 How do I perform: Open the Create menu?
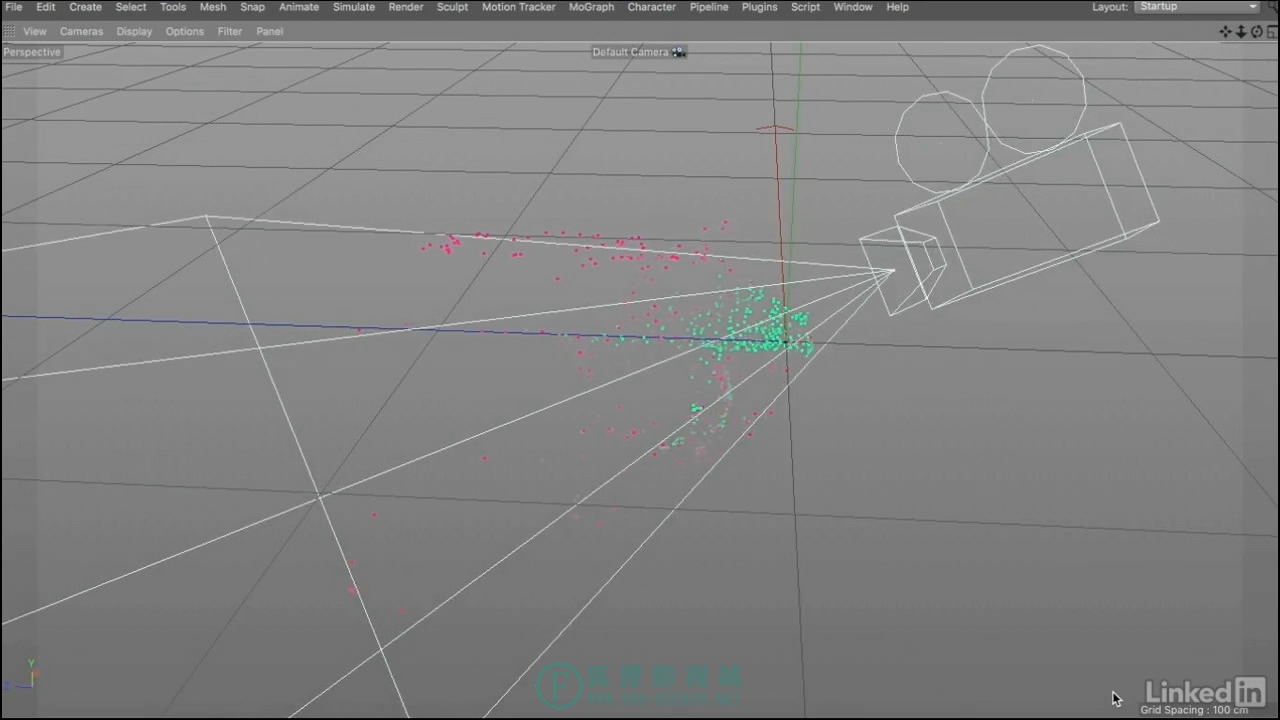point(85,7)
